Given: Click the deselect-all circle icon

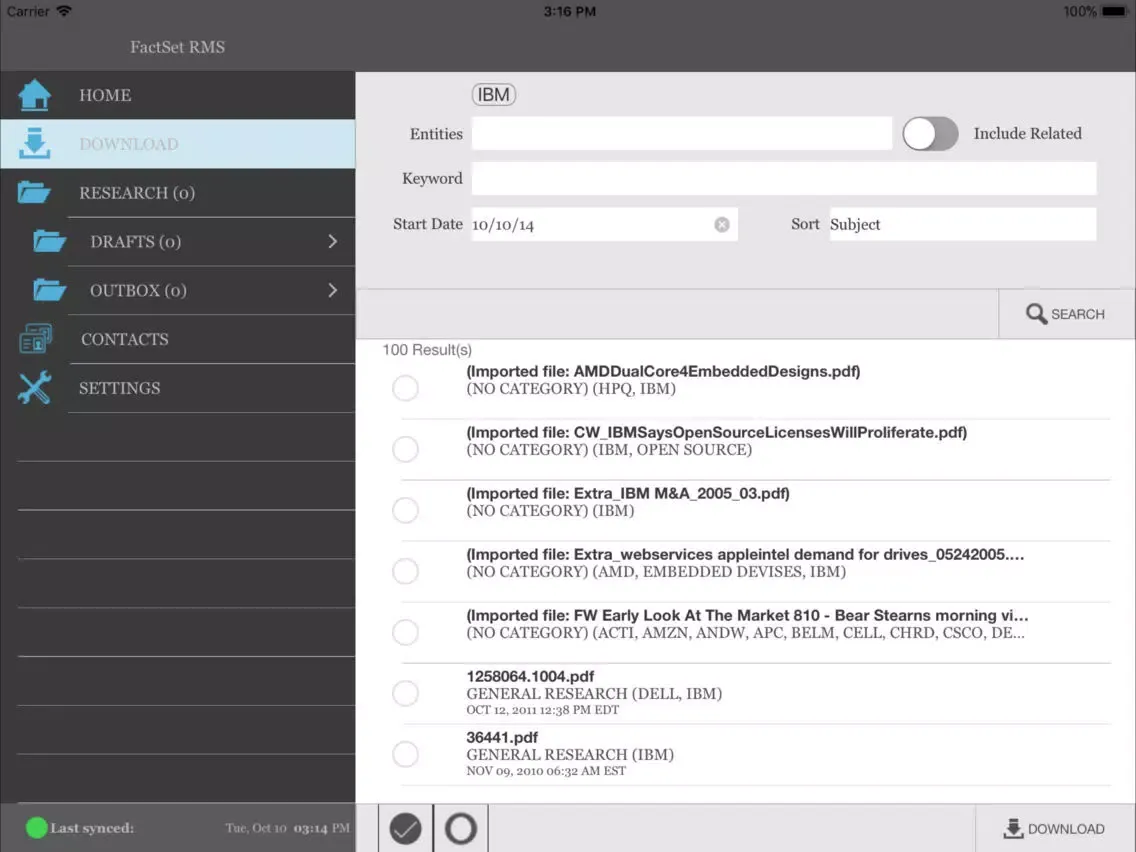Looking at the screenshot, I should click(461, 828).
